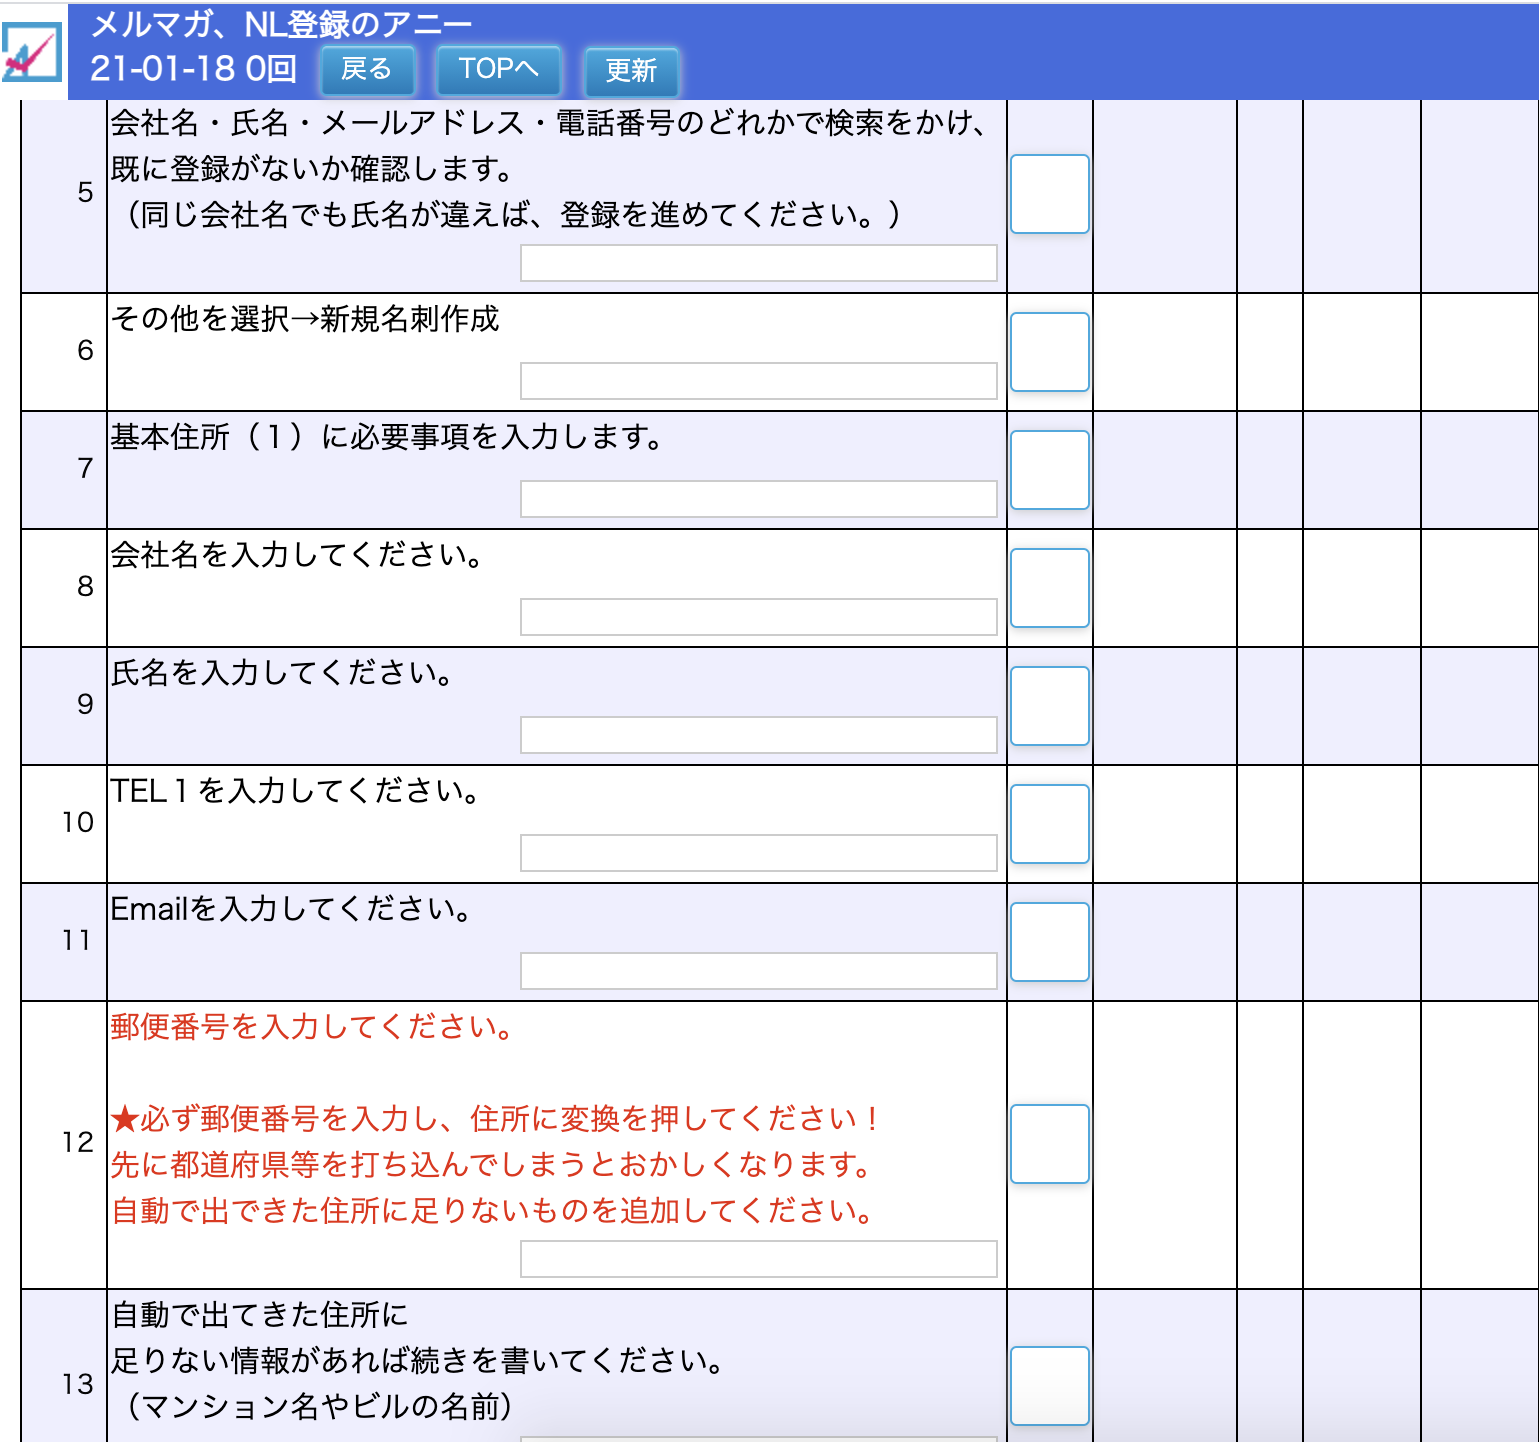Screen dimensions: 1539x1442
Task: Click row number 10
Action: click(78, 823)
